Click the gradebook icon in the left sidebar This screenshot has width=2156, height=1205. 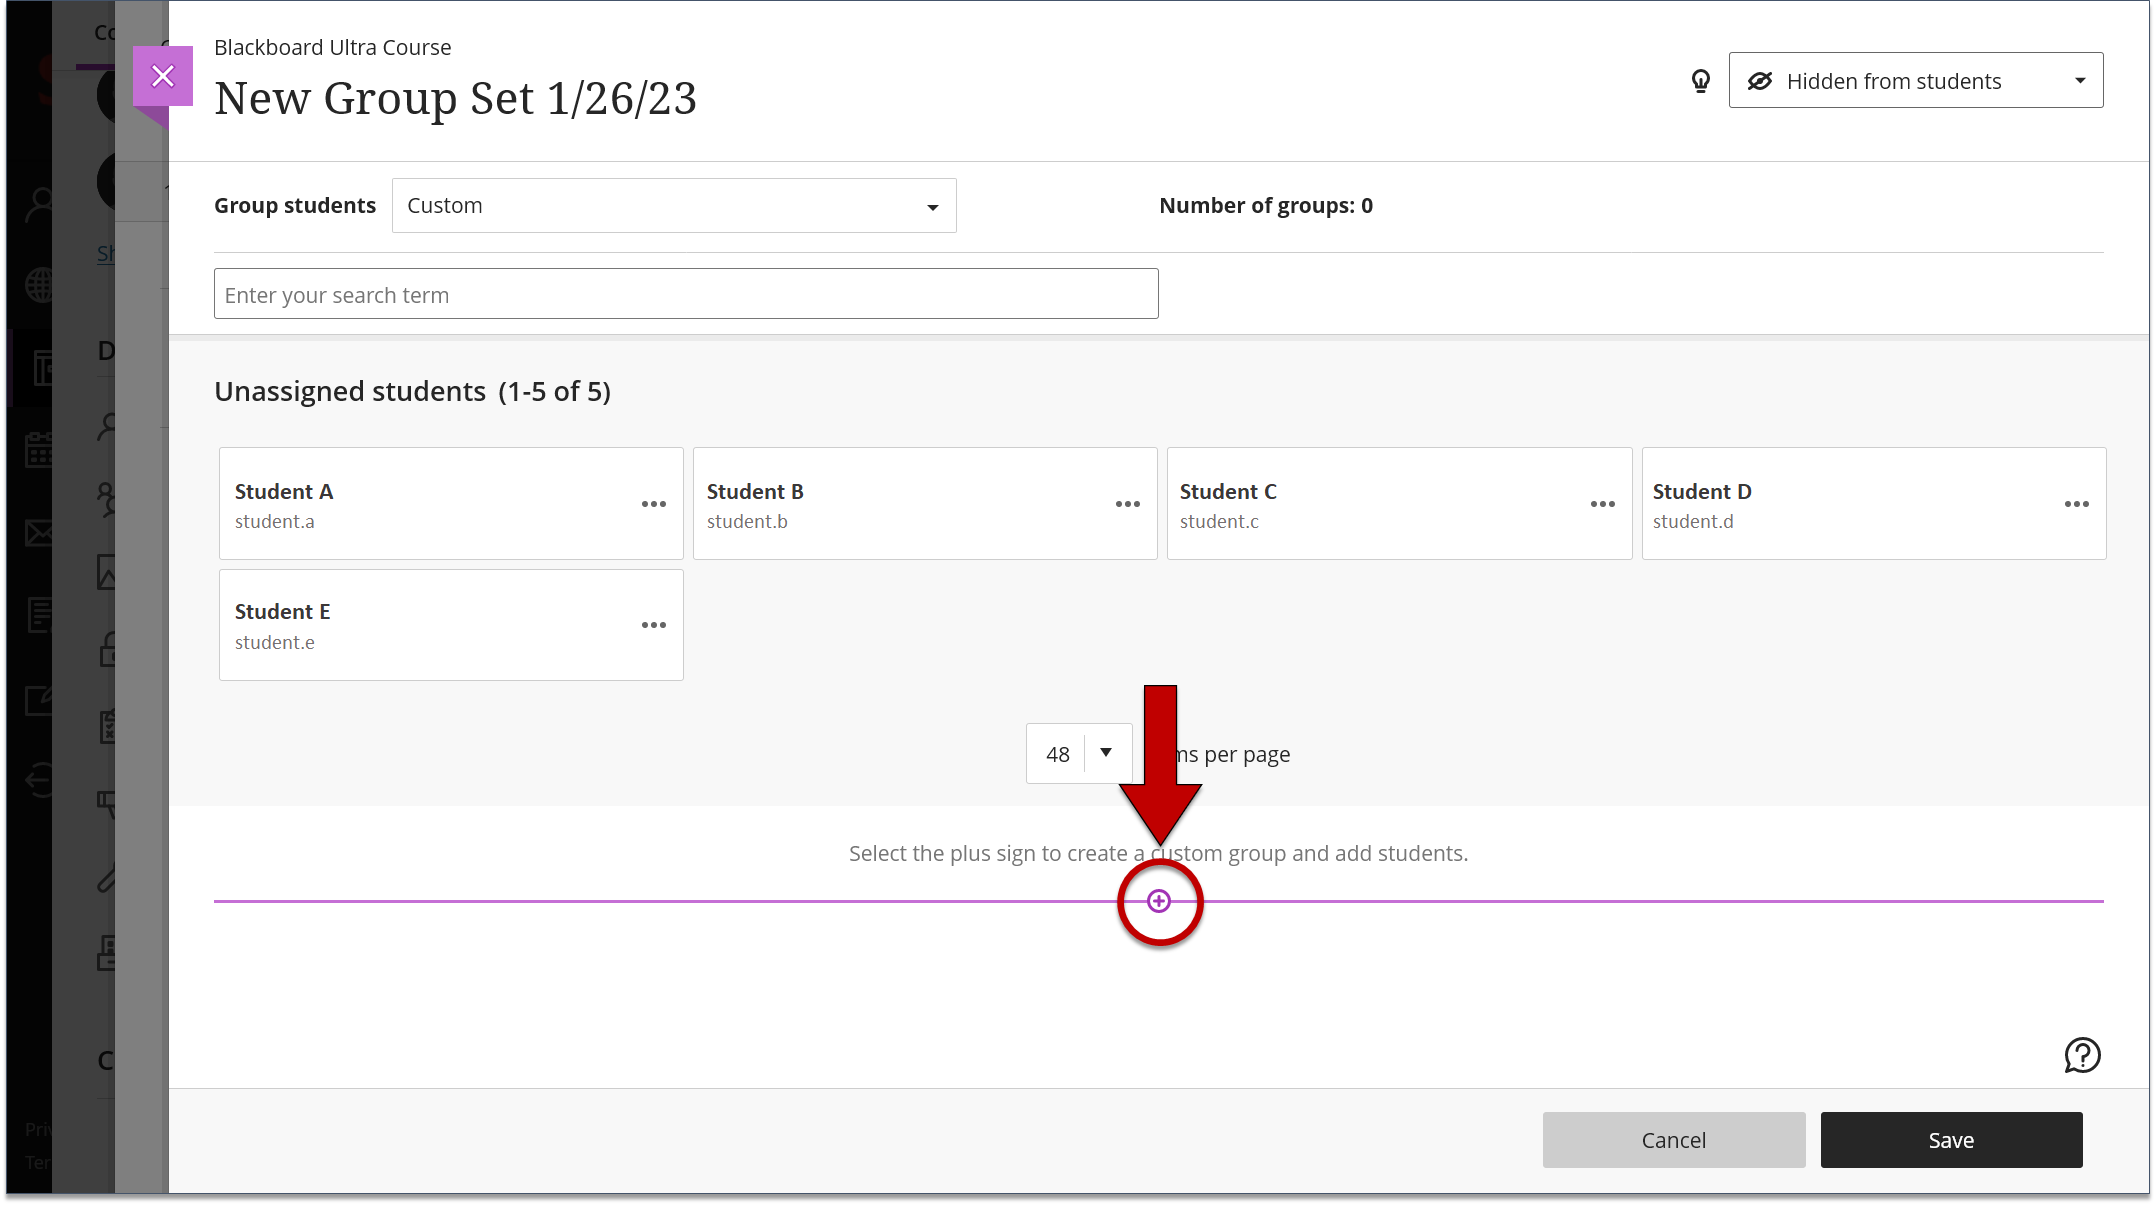(40, 613)
